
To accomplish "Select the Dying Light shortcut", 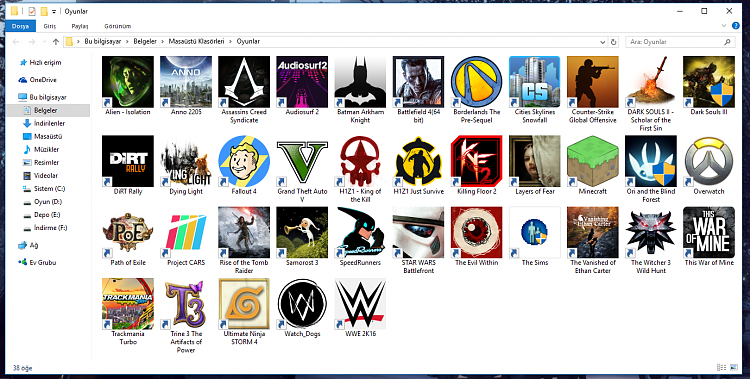I will tap(186, 161).
